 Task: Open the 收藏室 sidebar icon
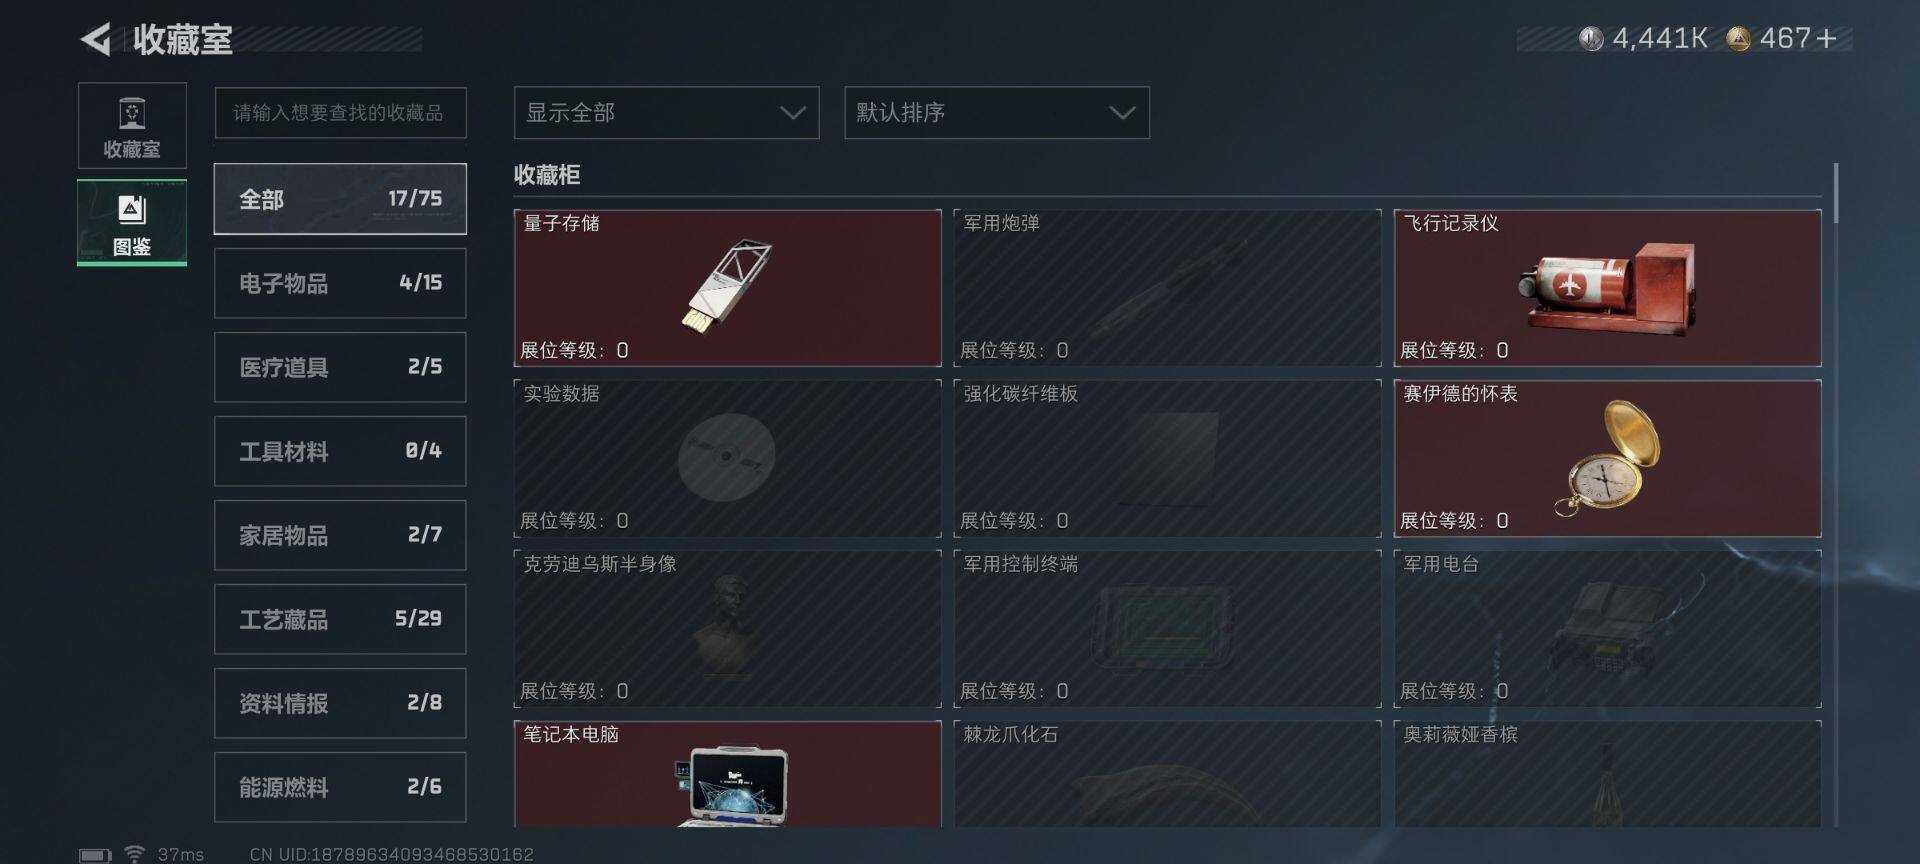click(x=132, y=126)
